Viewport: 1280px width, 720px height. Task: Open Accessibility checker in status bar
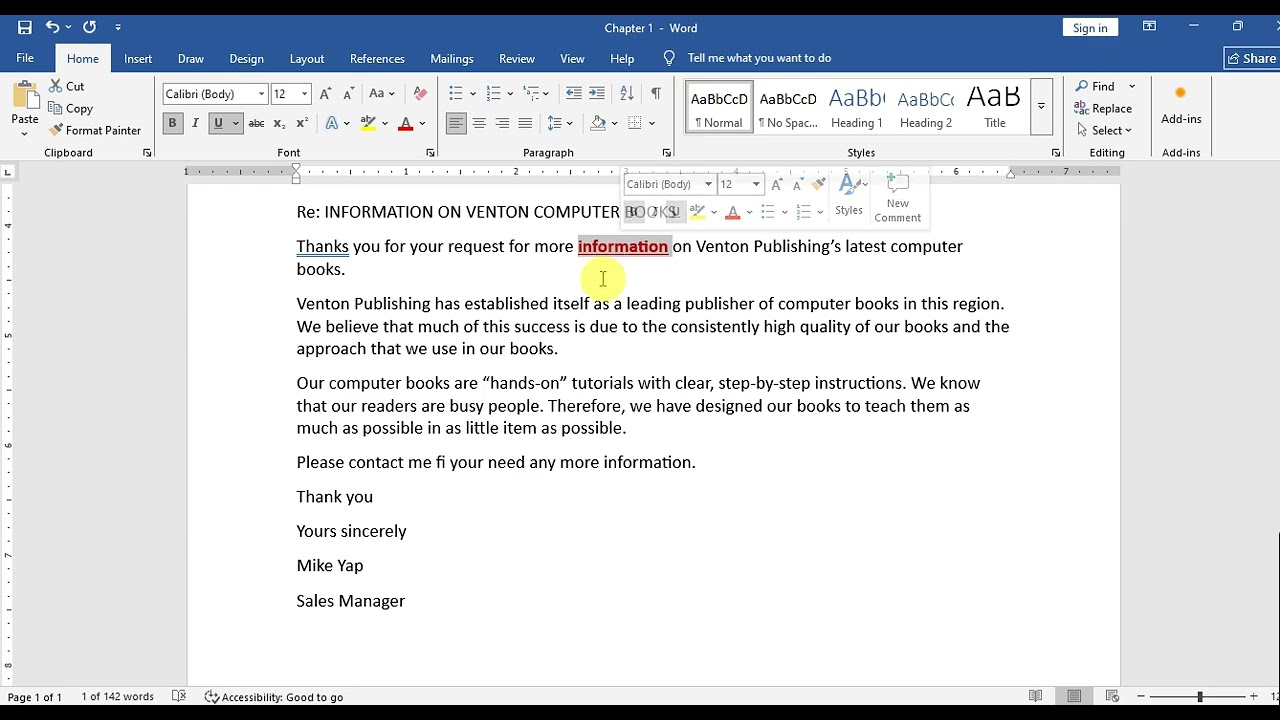[x=274, y=697]
